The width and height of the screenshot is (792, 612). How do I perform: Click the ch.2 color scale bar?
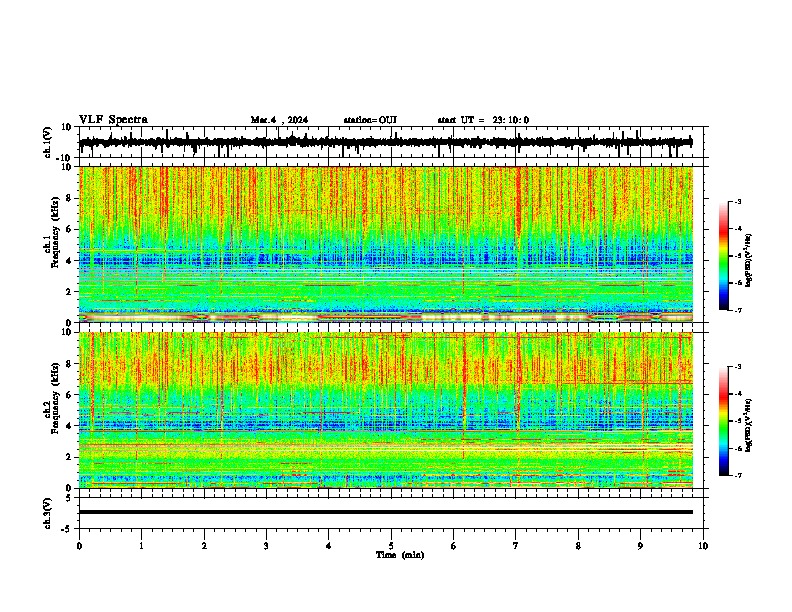click(x=723, y=421)
